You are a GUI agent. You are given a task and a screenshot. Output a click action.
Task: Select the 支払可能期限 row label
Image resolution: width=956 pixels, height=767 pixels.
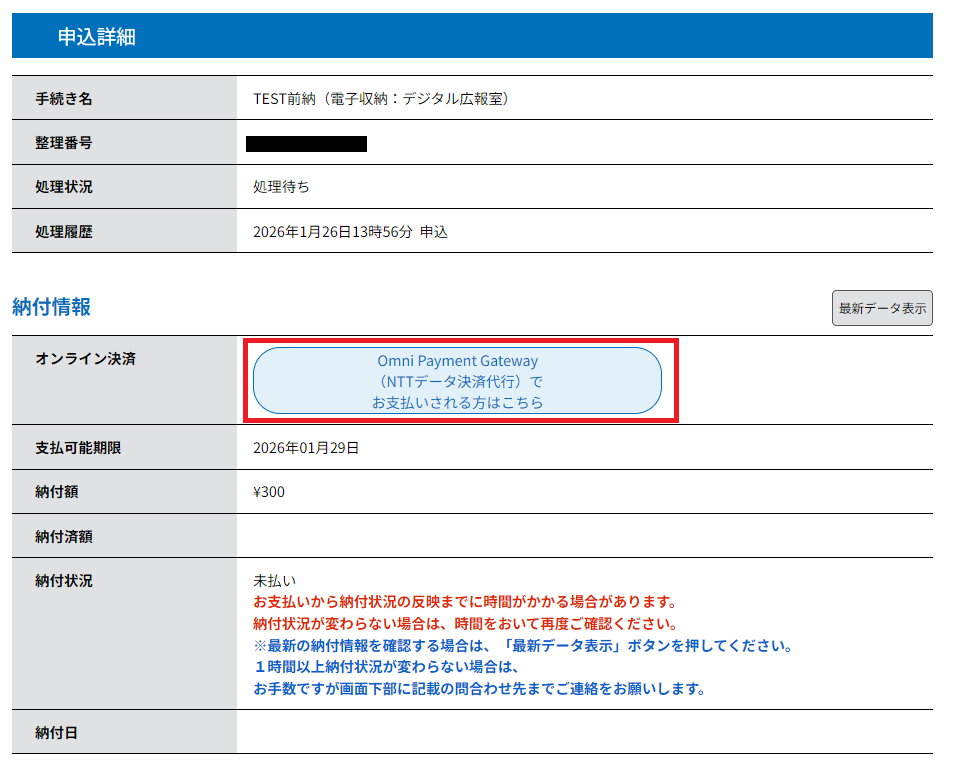(78, 447)
